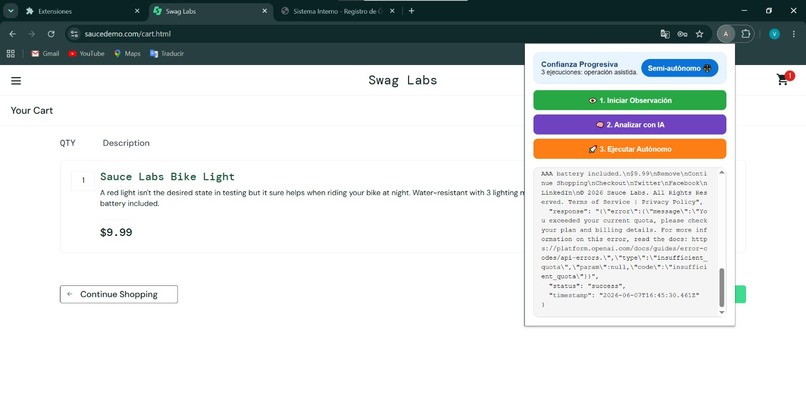Click the log panel scrollbar thumb
Image resolution: width=806 pixels, height=418 pixels.
(722, 287)
